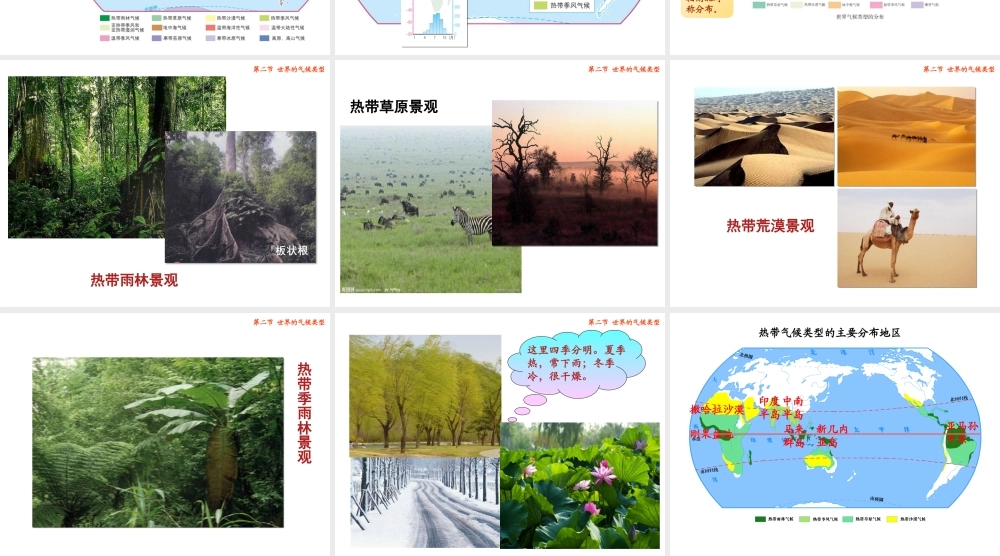Select the photo of man riding a camel
1000x556 pixels.
click(x=907, y=238)
